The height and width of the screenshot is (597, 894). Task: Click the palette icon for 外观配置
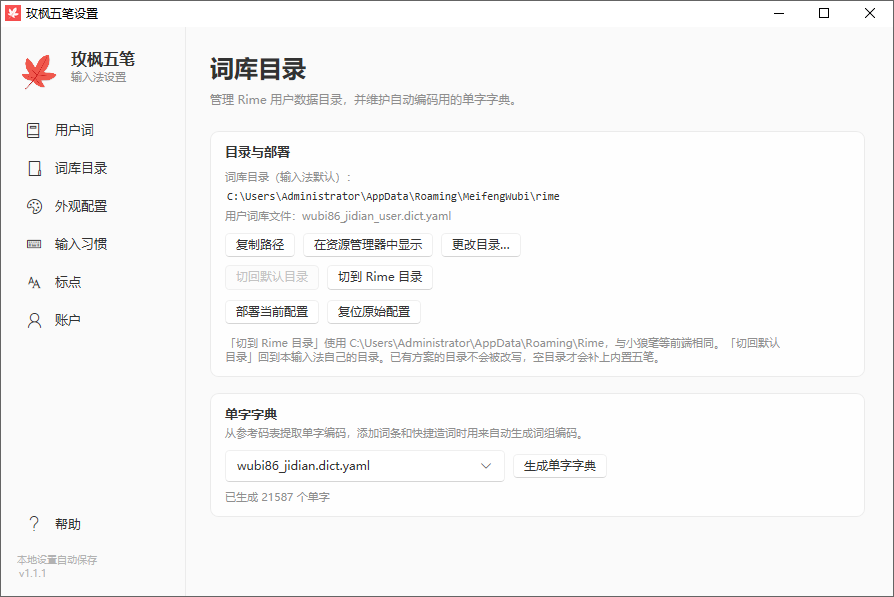coord(34,206)
